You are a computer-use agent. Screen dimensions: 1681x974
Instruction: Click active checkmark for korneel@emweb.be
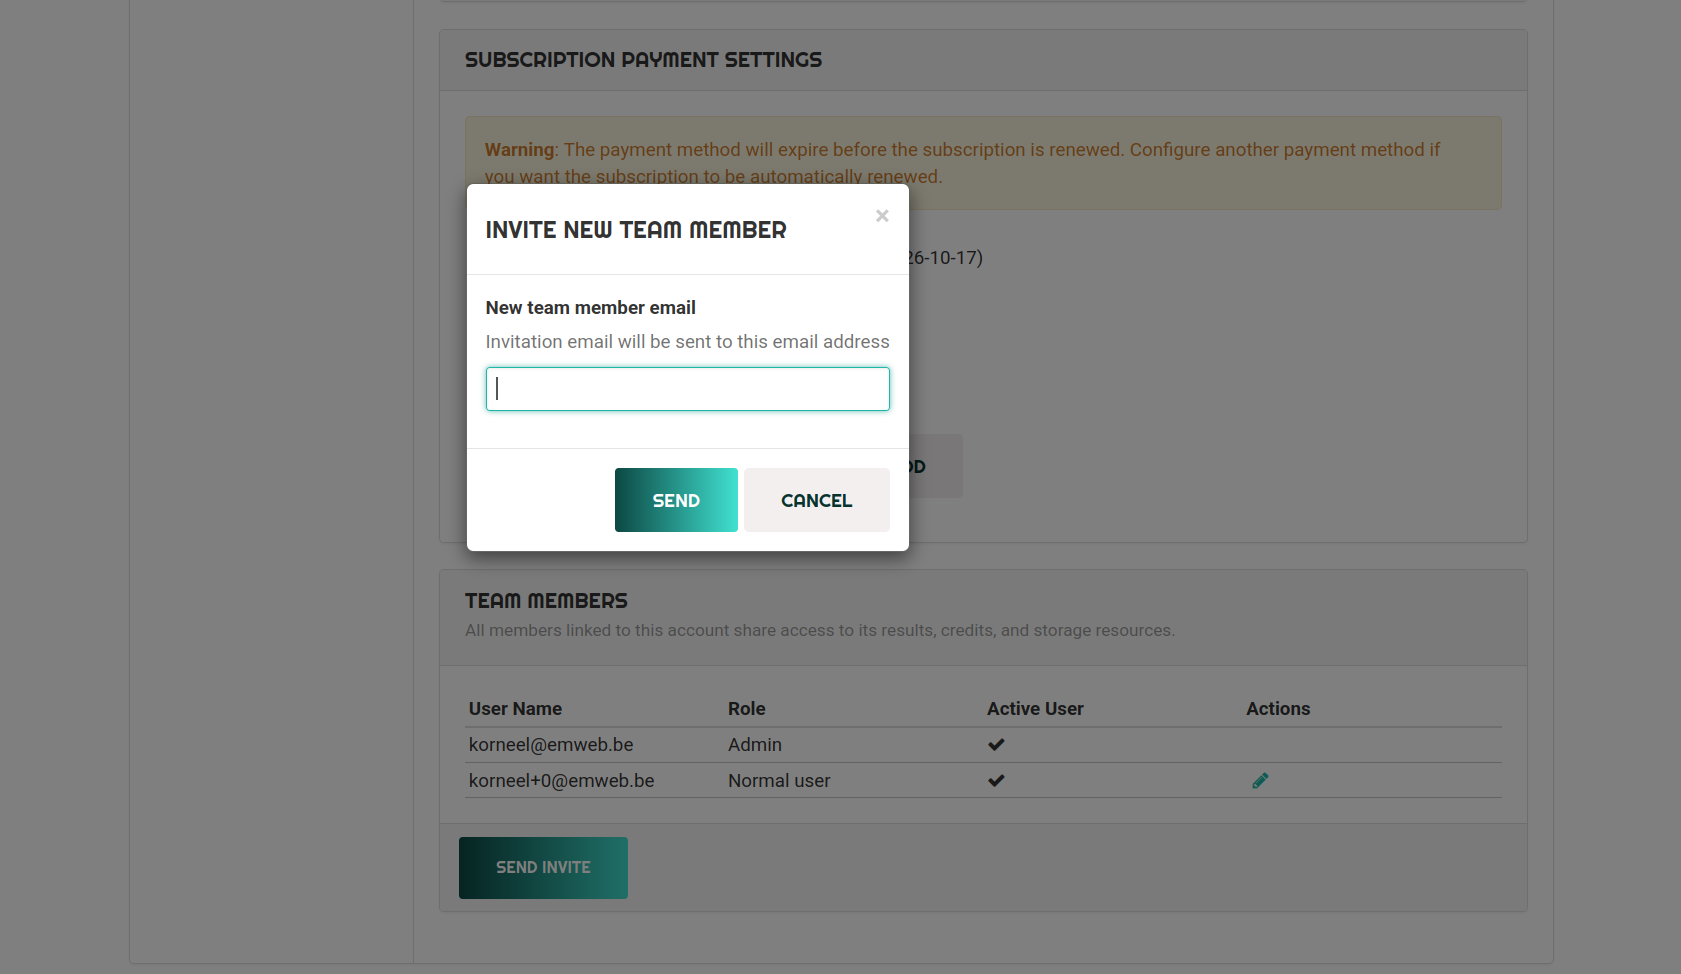(996, 745)
